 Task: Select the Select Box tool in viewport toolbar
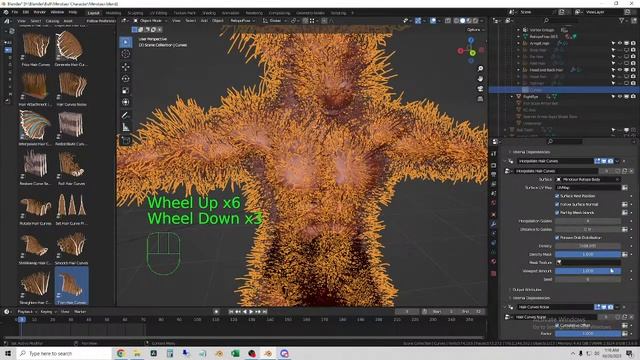[126, 42]
